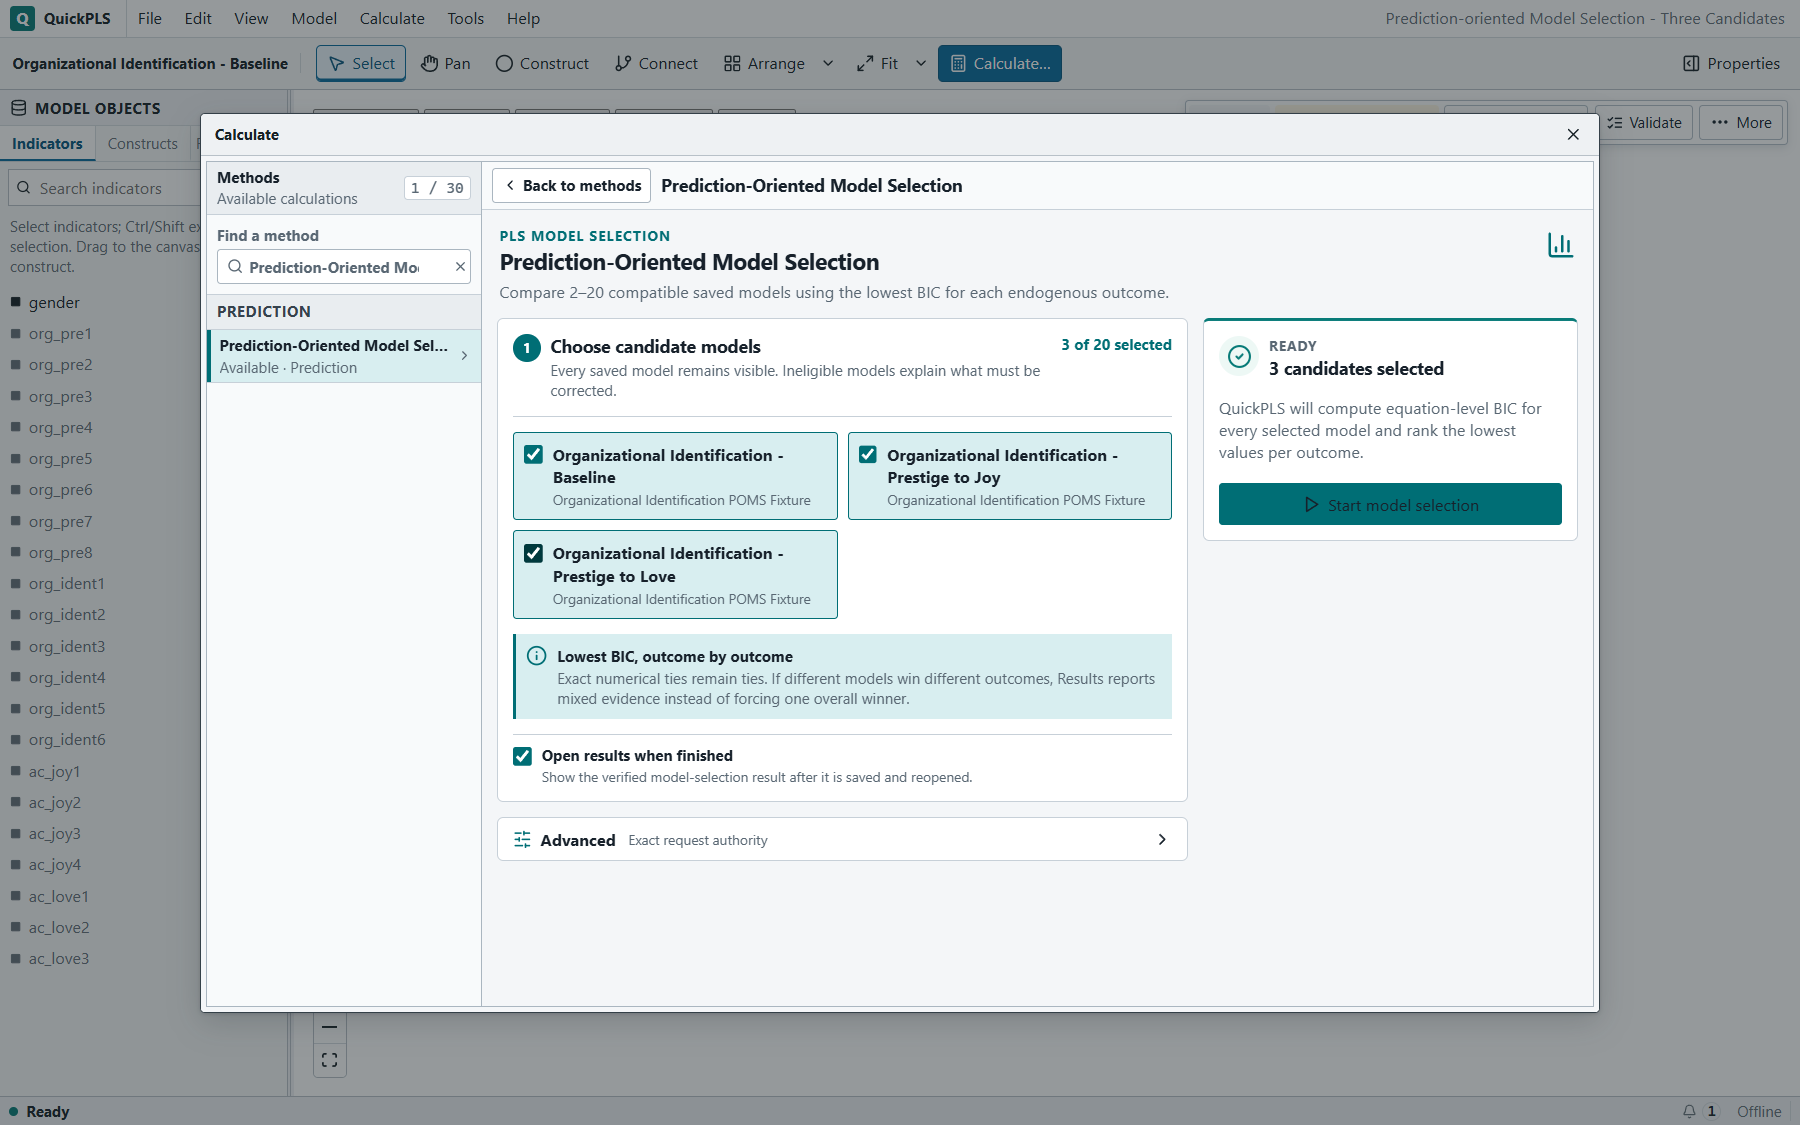Viewport: 1800px width, 1125px height.
Task: Click the '3 of 20 selected' counter
Action: [1116, 344]
